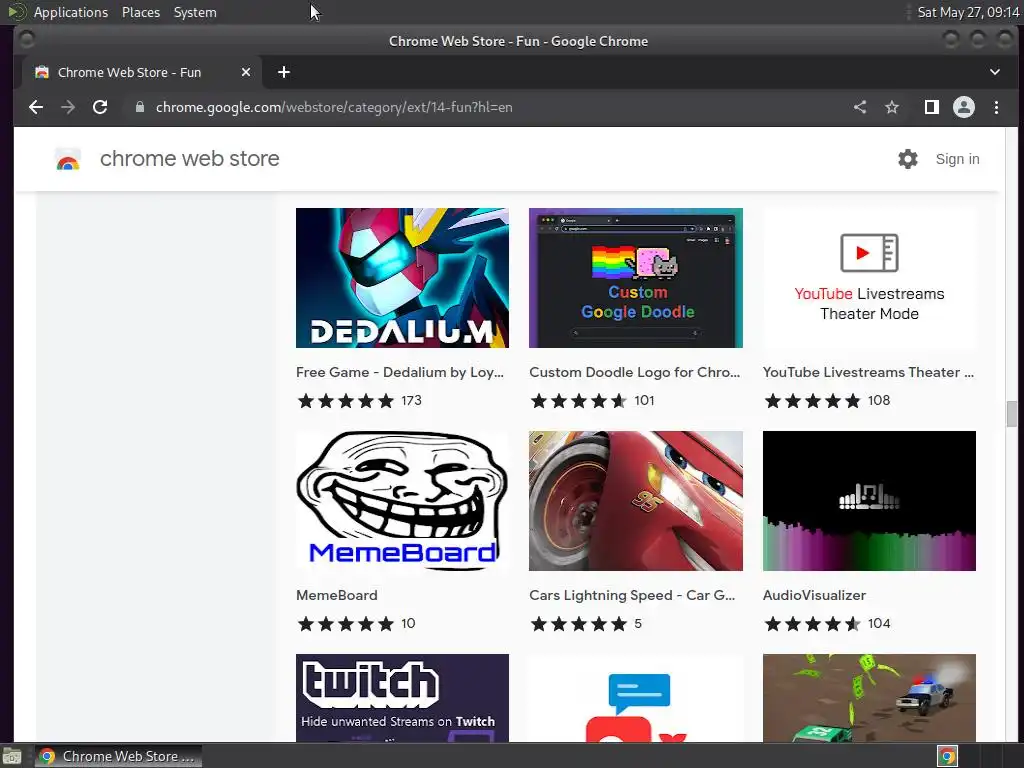Open the police car game thumbnail
Viewport: 1024px width, 768px height.
(x=869, y=697)
